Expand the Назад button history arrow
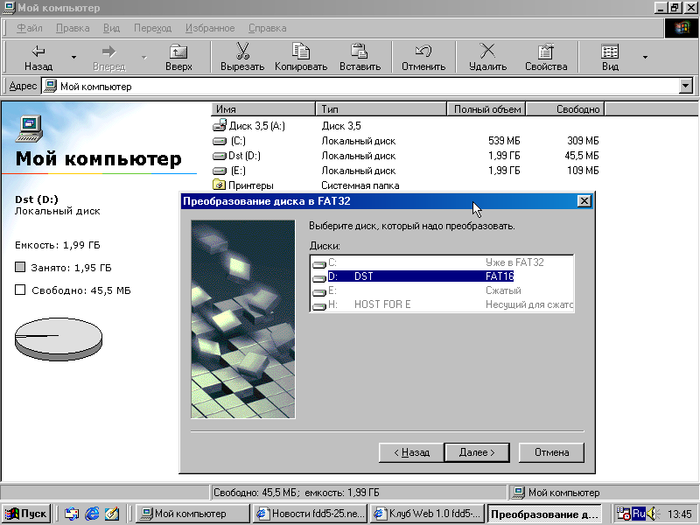 click(74, 58)
